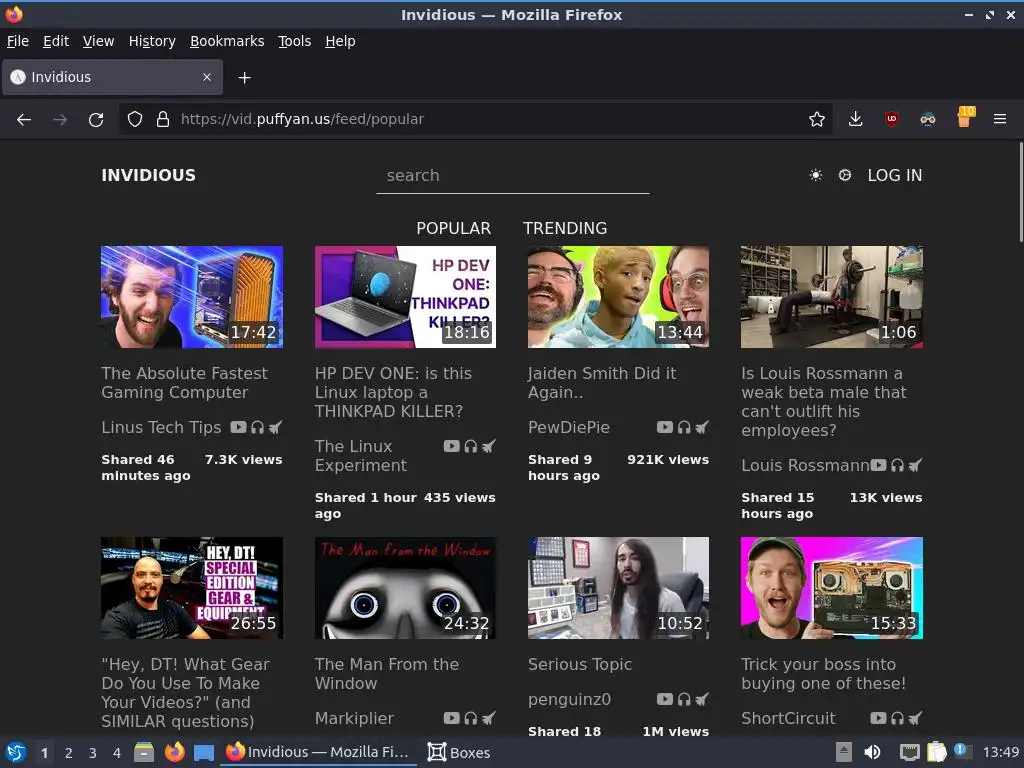Open the Bookmarks menu
The width and height of the screenshot is (1024, 768).
(227, 41)
